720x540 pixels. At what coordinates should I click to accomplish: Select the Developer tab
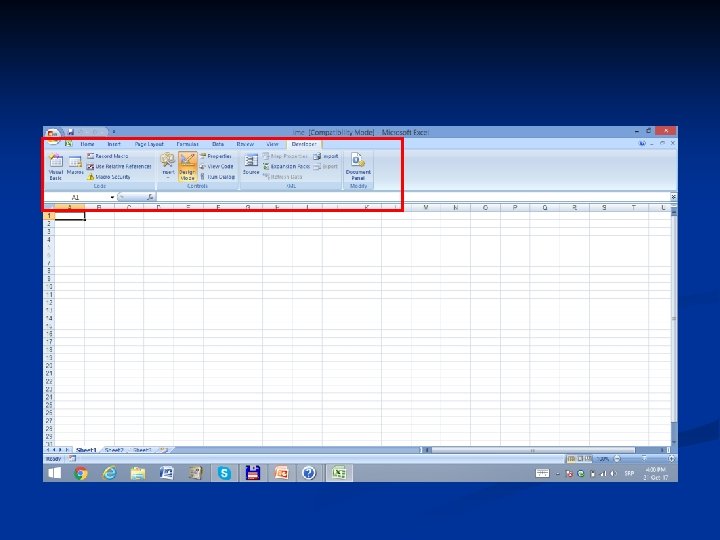click(304, 144)
